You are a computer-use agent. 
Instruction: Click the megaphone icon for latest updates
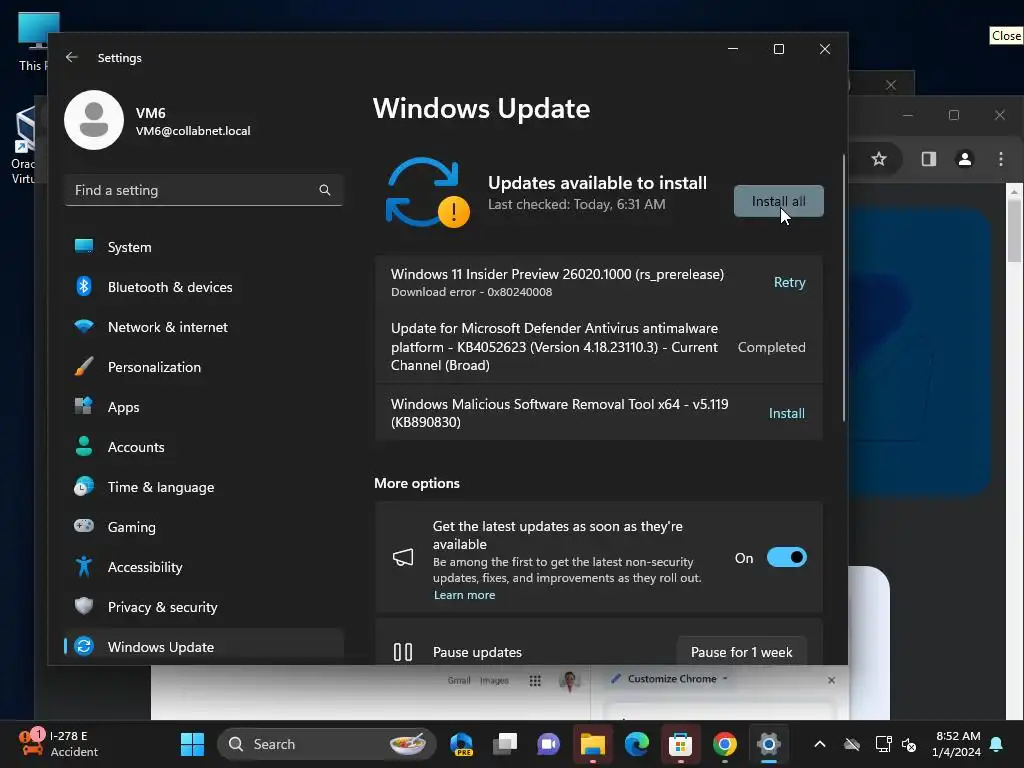click(403, 557)
